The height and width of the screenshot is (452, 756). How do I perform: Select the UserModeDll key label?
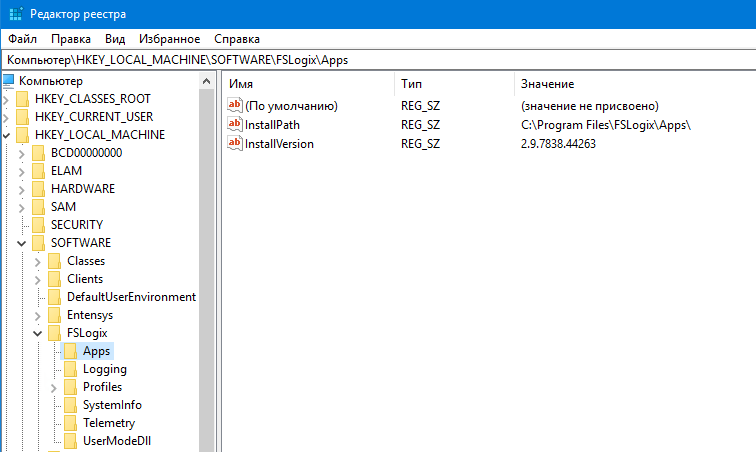117,441
